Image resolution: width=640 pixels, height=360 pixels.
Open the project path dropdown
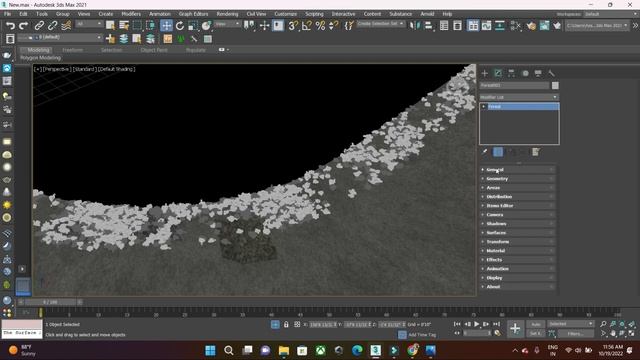click(597, 25)
